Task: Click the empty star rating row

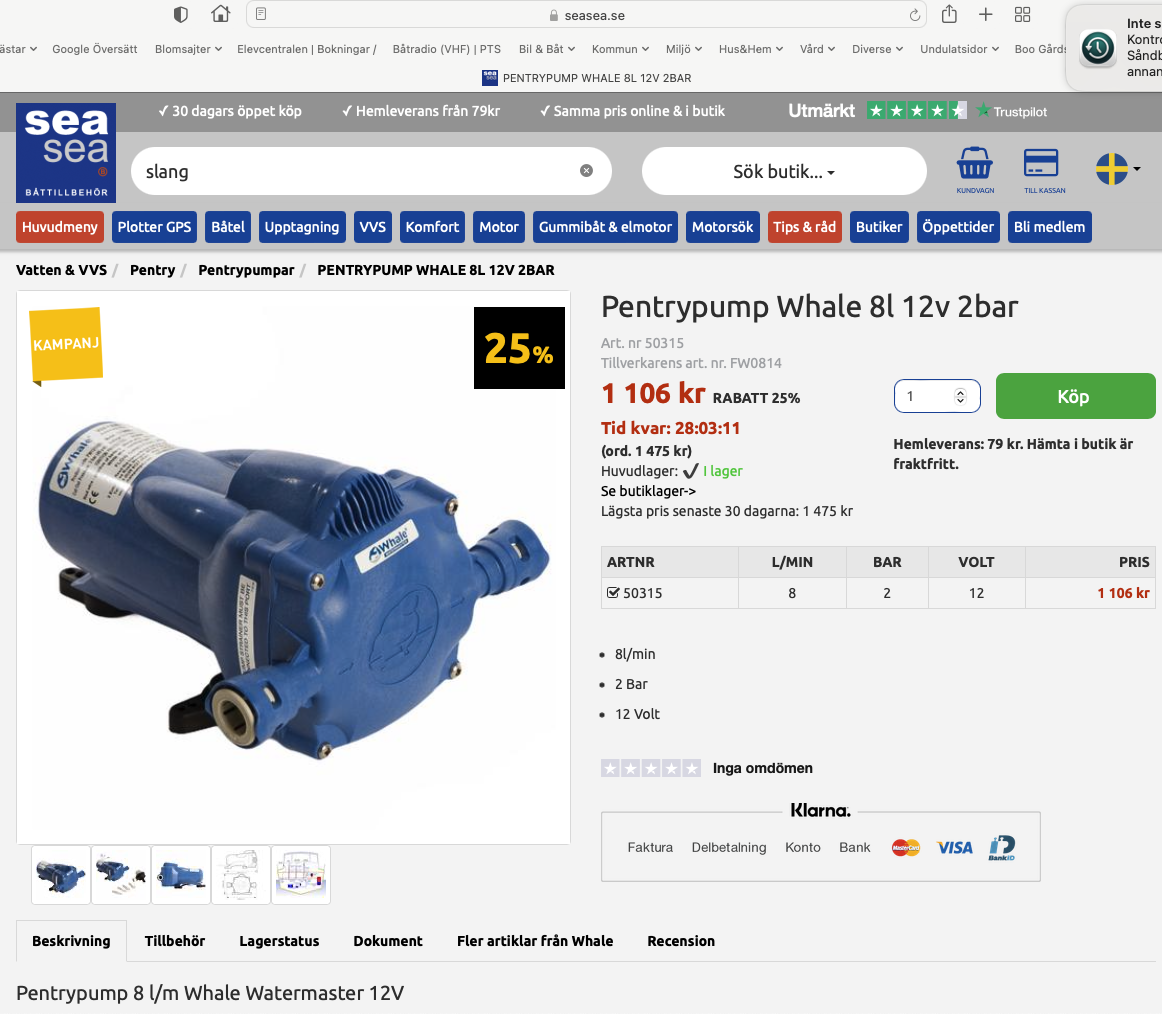Action: (650, 768)
